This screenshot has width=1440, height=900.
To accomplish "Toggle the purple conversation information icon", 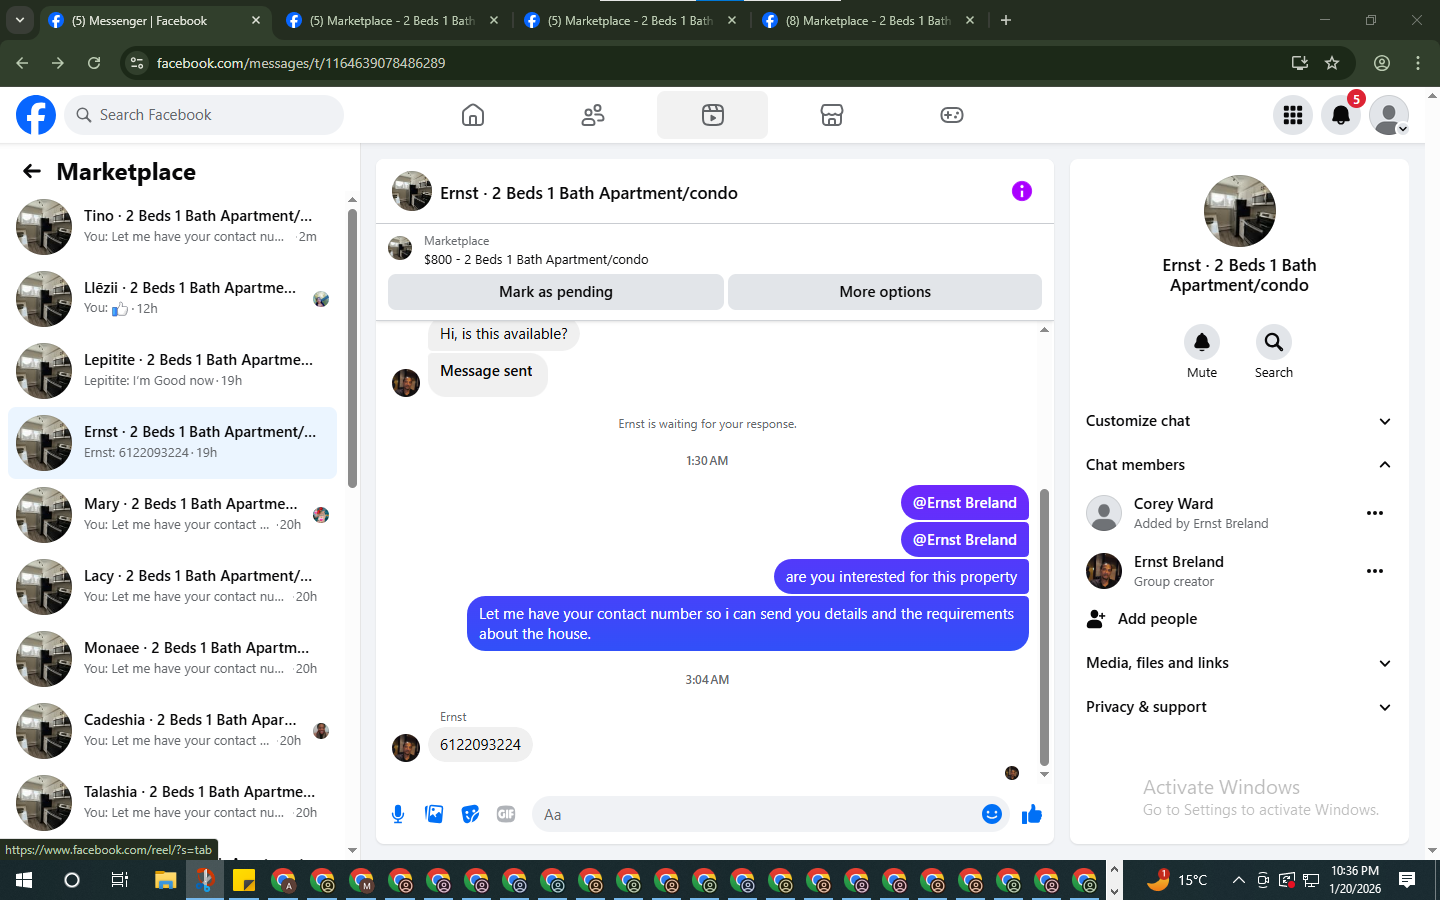I will pyautogui.click(x=1021, y=191).
